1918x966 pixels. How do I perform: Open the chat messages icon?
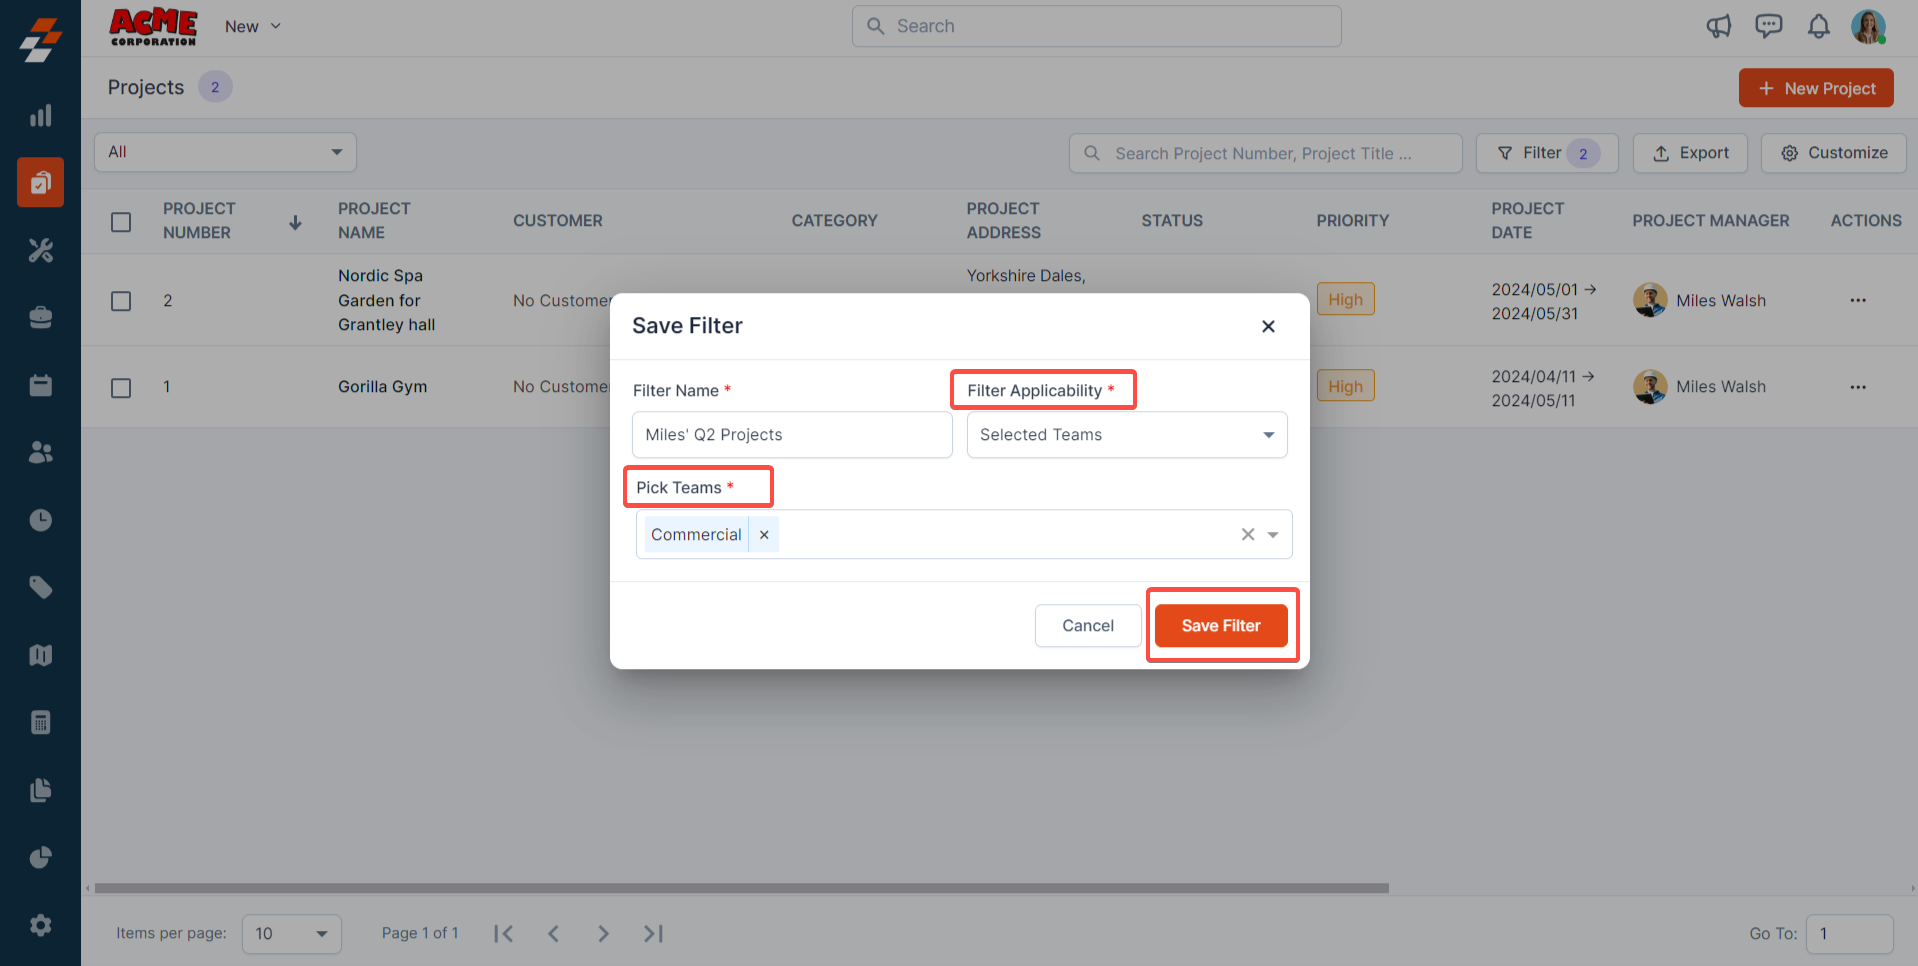pyautogui.click(x=1769, y=26)
